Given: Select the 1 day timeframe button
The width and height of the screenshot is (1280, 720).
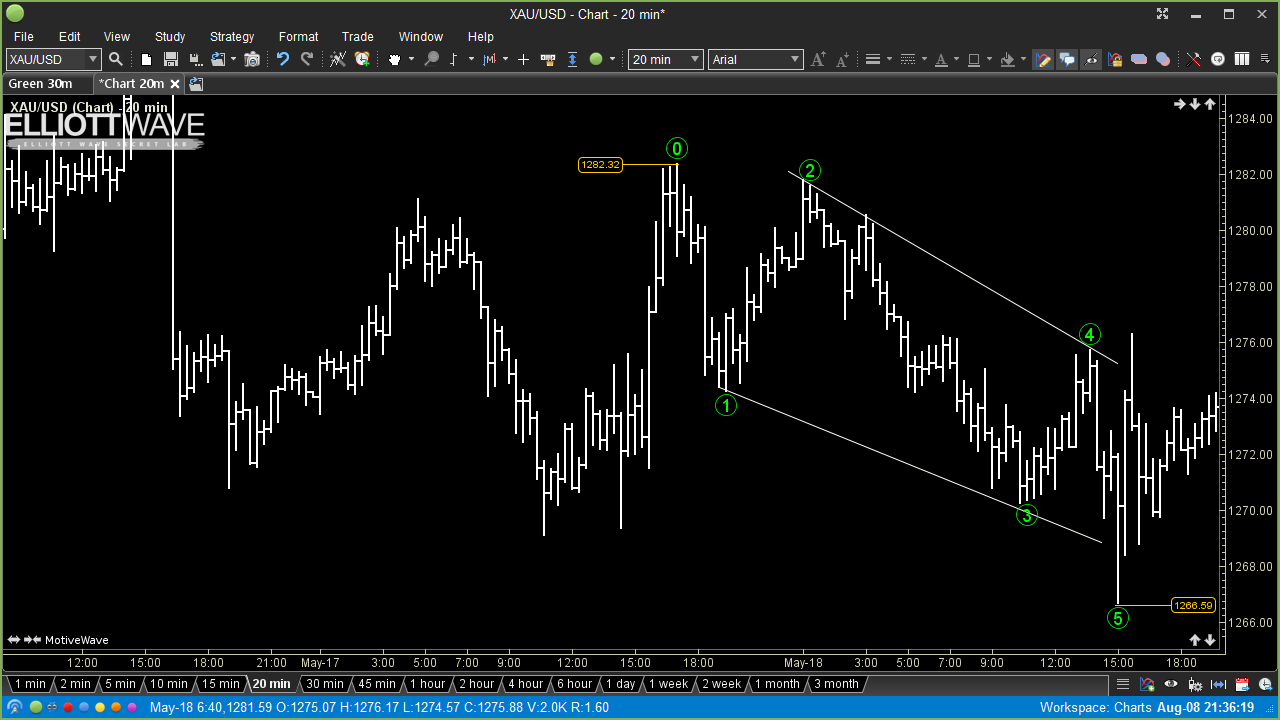Looking at the screenshot, I should [620, 684].
